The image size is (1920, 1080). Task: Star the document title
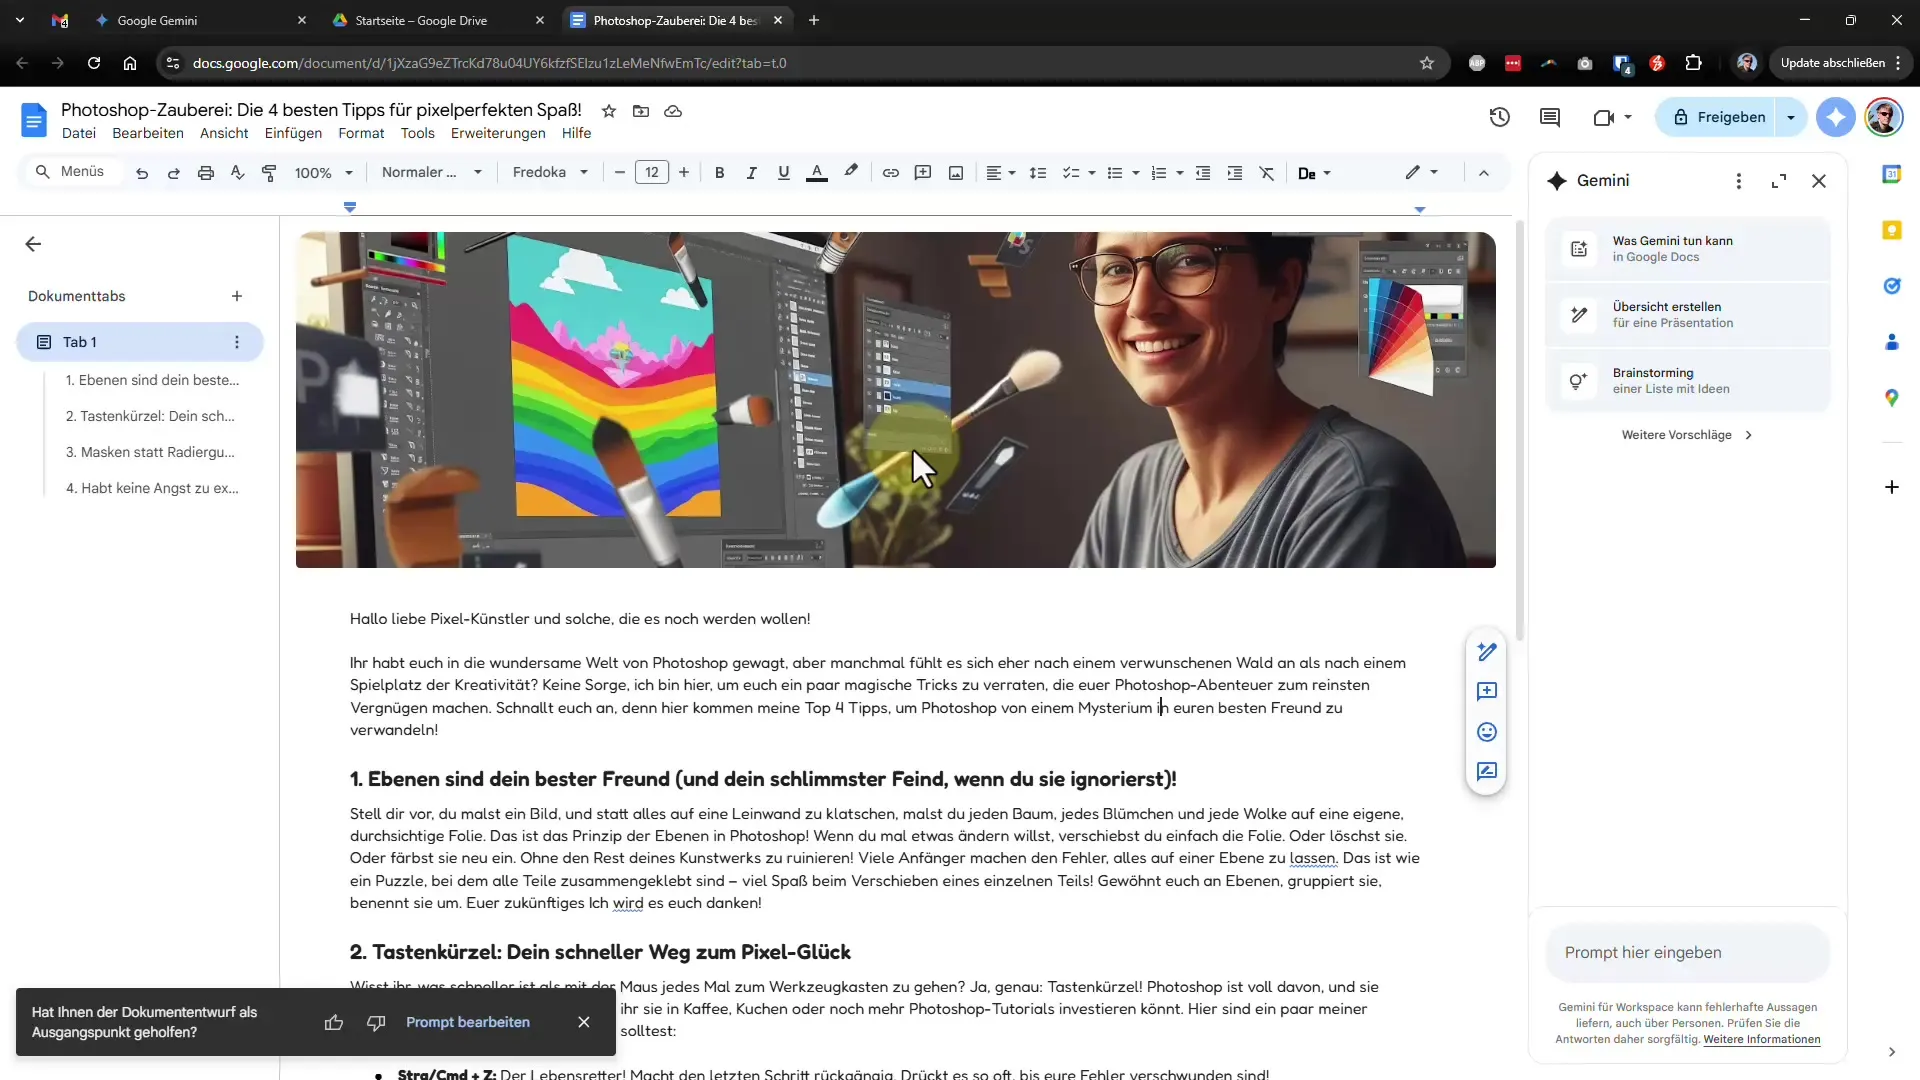point(609,111)
